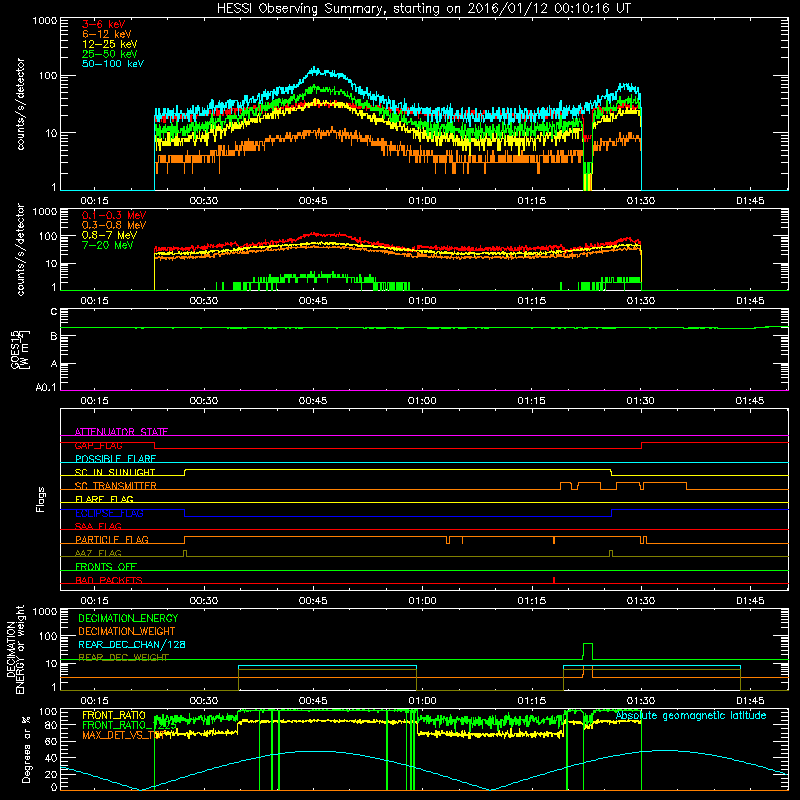Select the 0.1-0.3 MeV legend label
This screenshot has height=800, width=800.
(x=114, y=215)
